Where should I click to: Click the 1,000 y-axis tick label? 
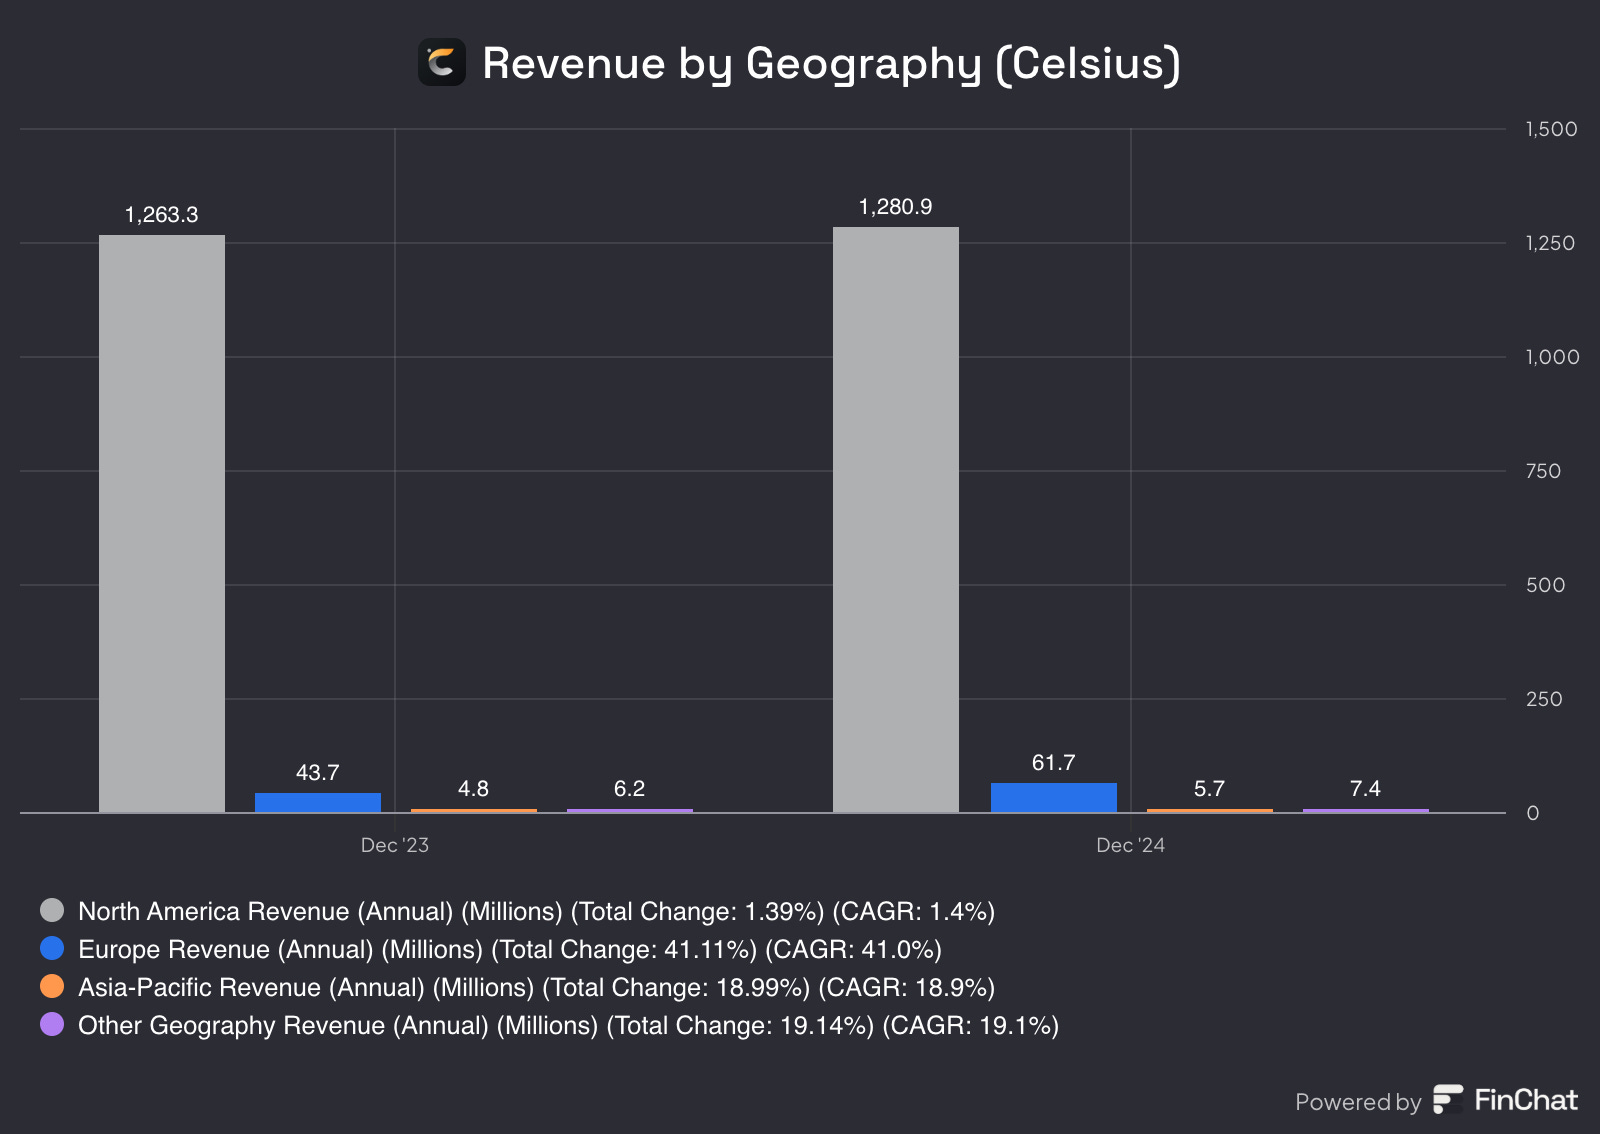coord(1553,357)
